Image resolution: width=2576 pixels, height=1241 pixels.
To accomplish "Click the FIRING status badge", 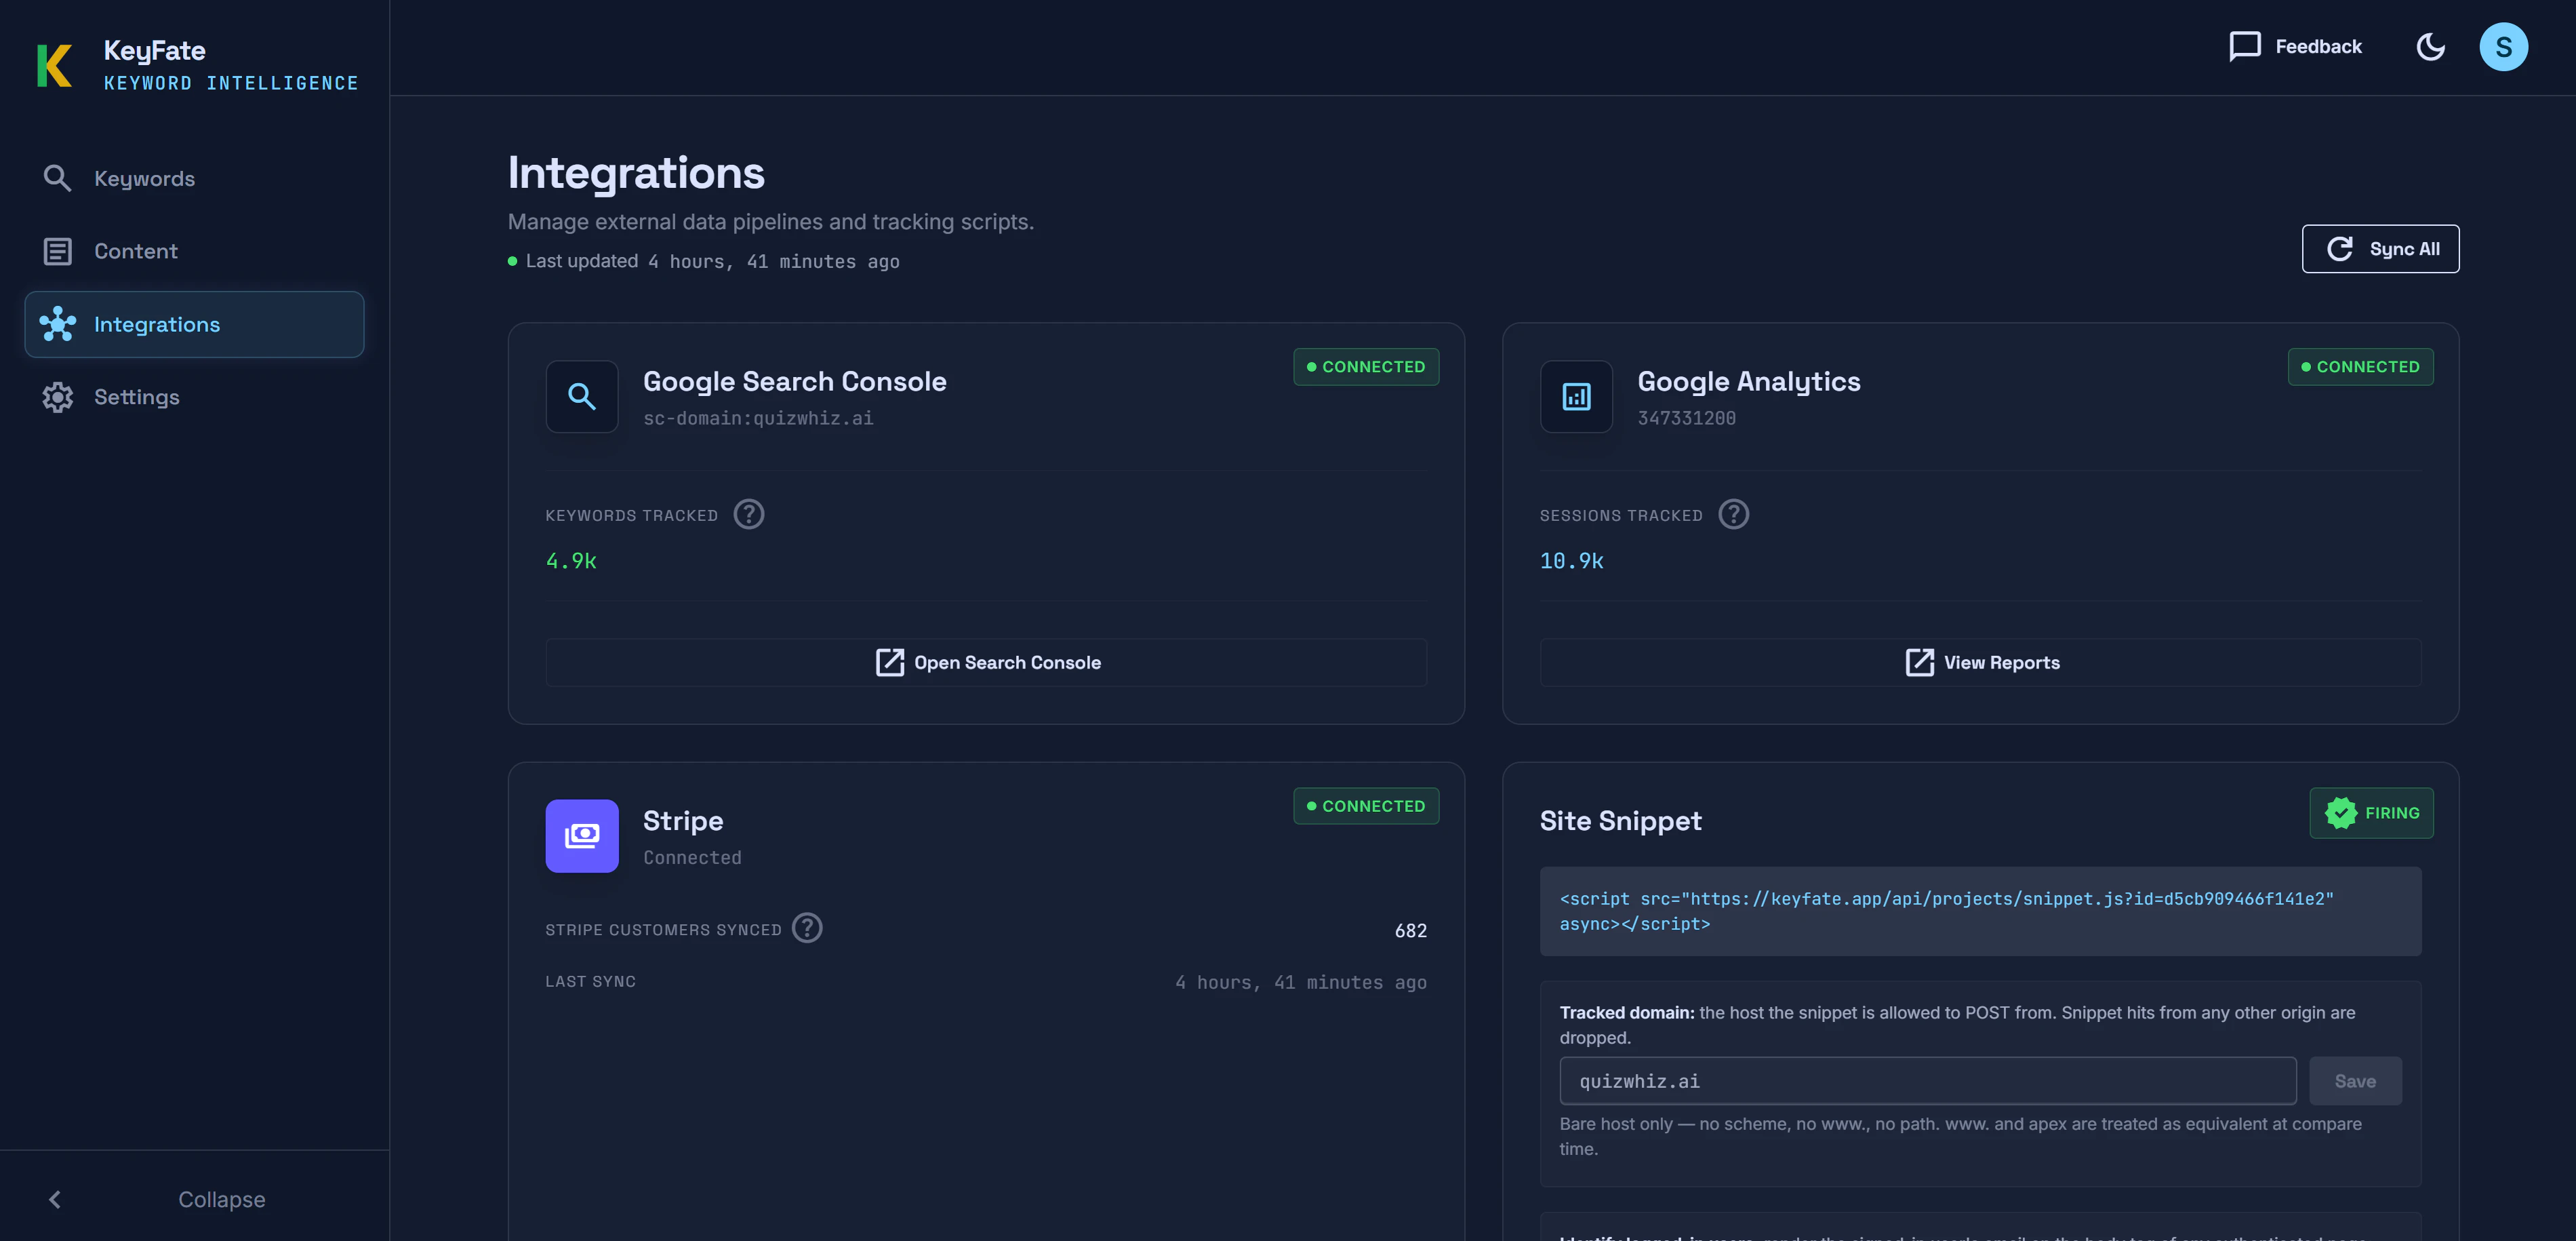I will click(x=2371, y=813).
